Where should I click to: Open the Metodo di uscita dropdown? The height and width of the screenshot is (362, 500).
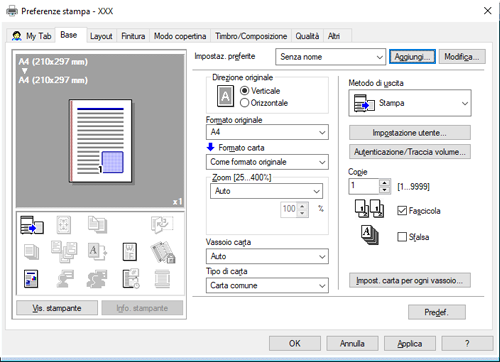tap(410, 103)
